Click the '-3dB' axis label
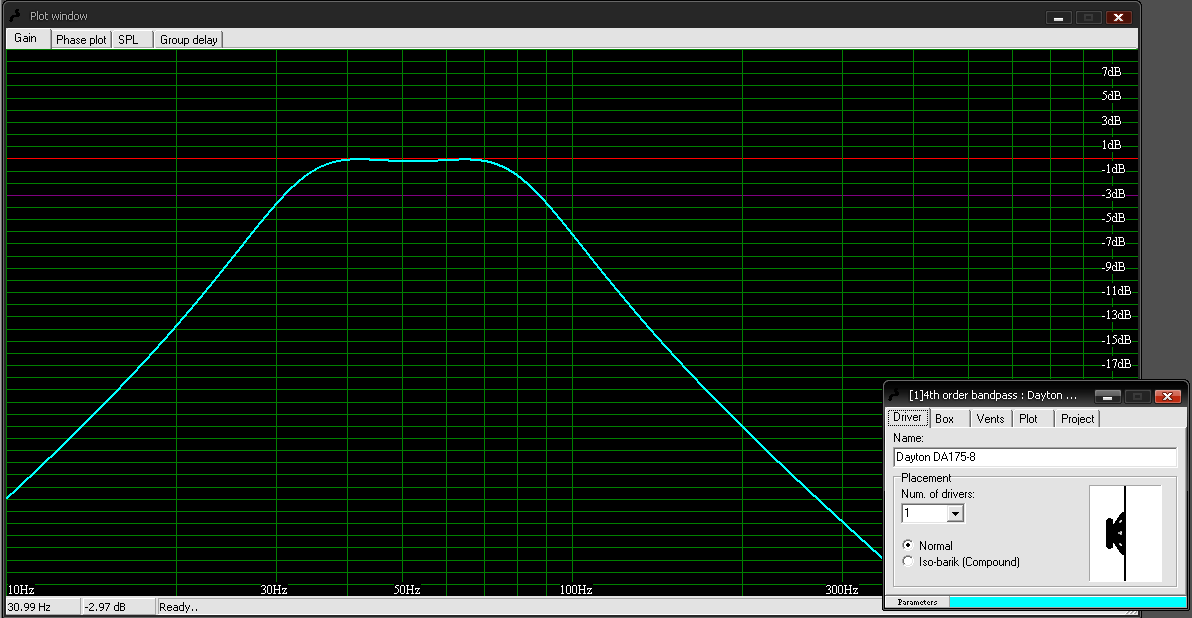The height and width of the screenshot is (618, 1192). [x=1113, y=194]
